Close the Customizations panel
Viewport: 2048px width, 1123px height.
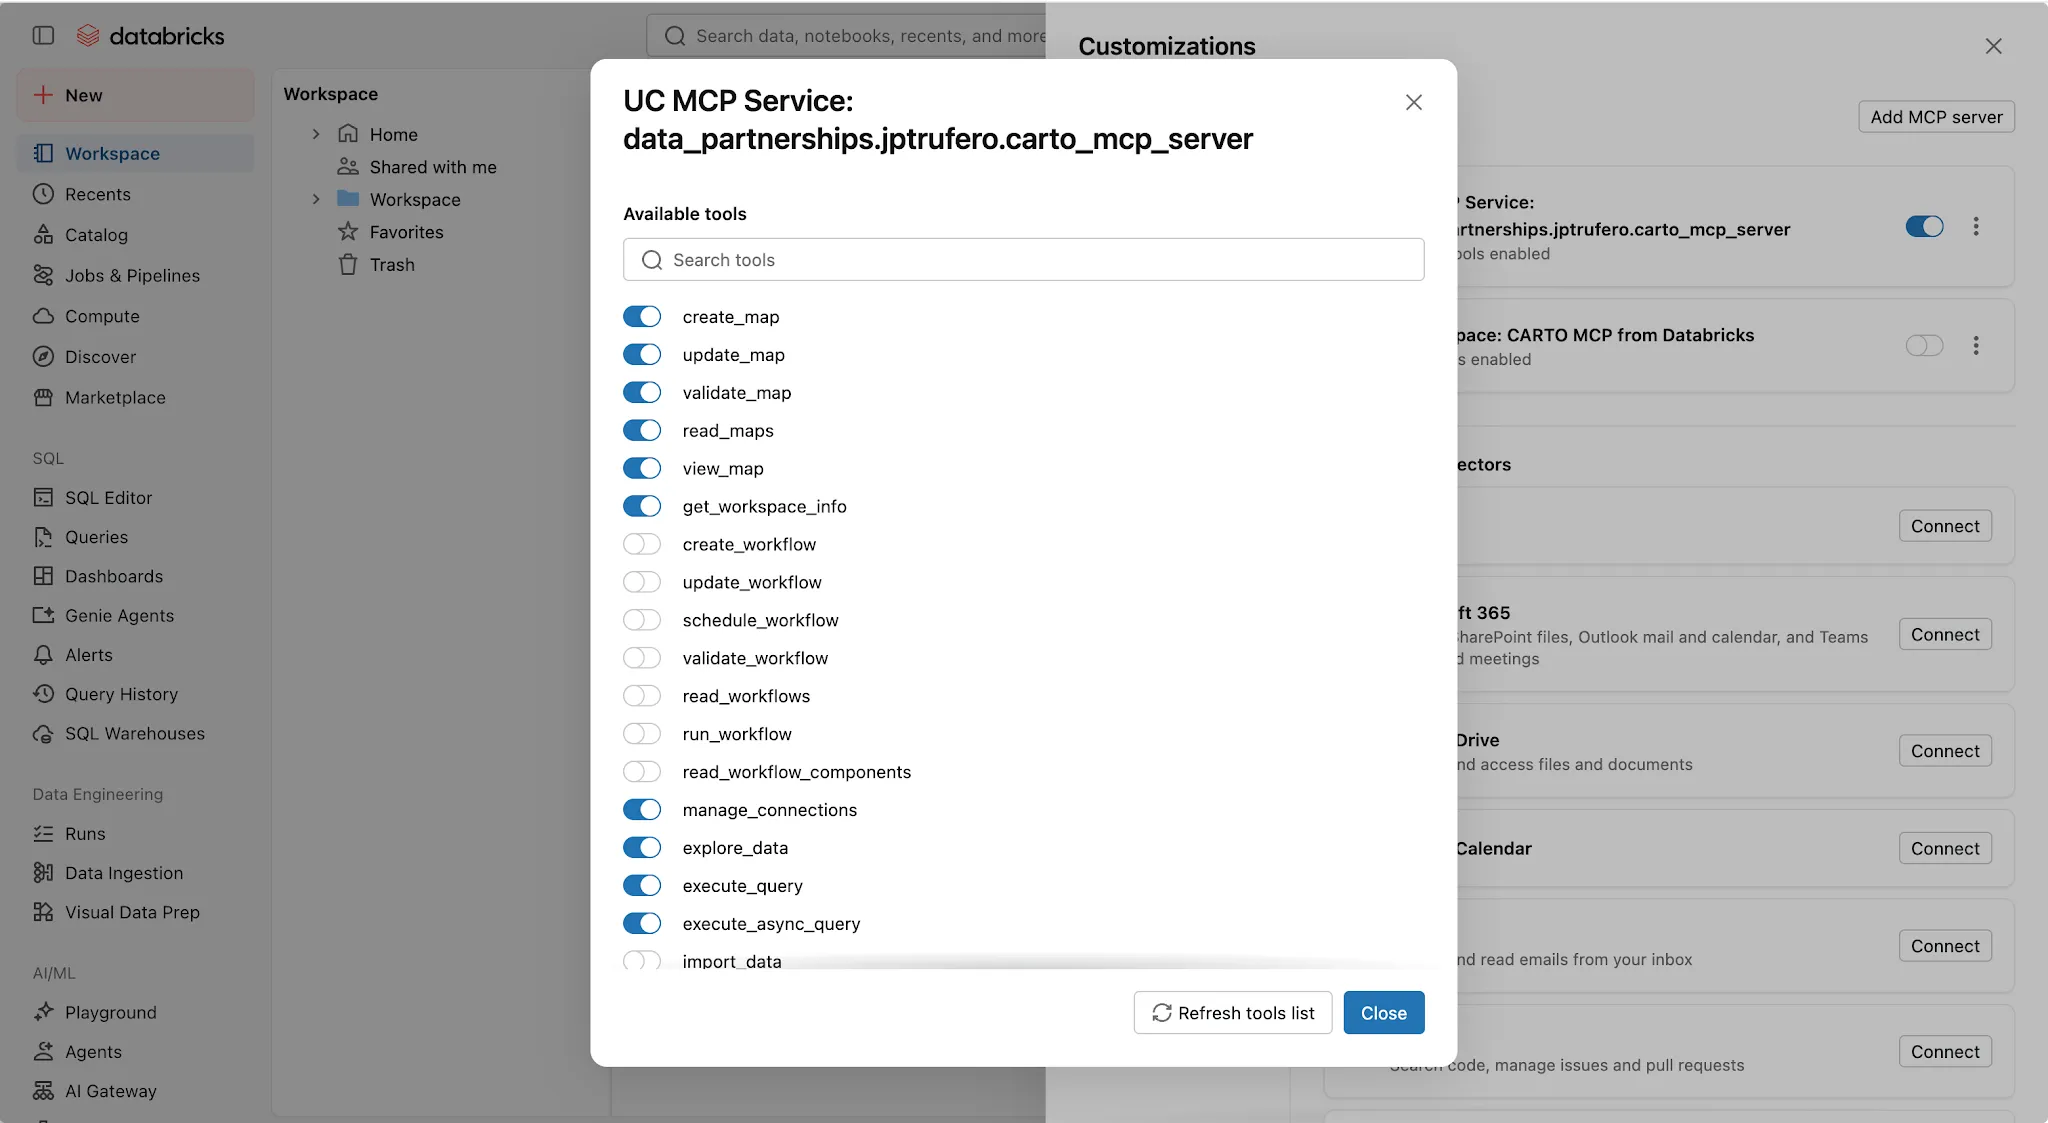[x=1993, y=46]
